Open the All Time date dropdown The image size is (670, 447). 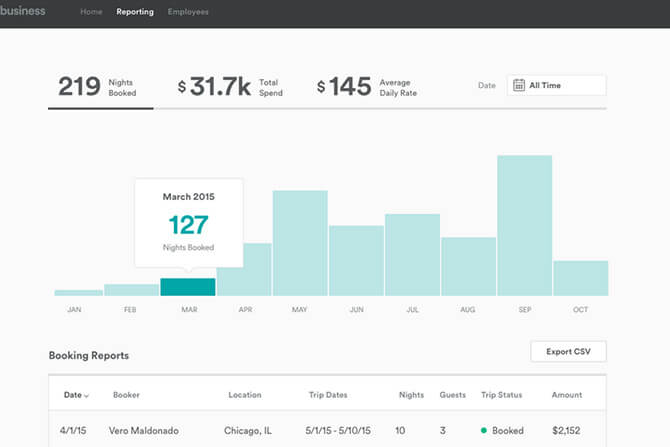[x=556, y=86]
